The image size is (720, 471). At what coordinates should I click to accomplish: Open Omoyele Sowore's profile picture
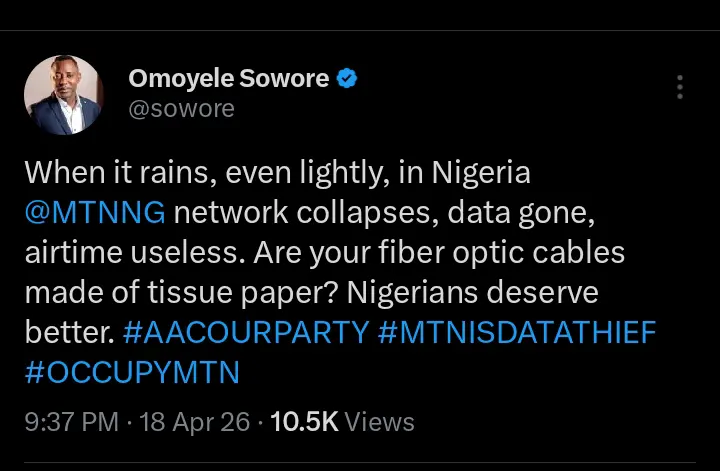click(63, 95)
